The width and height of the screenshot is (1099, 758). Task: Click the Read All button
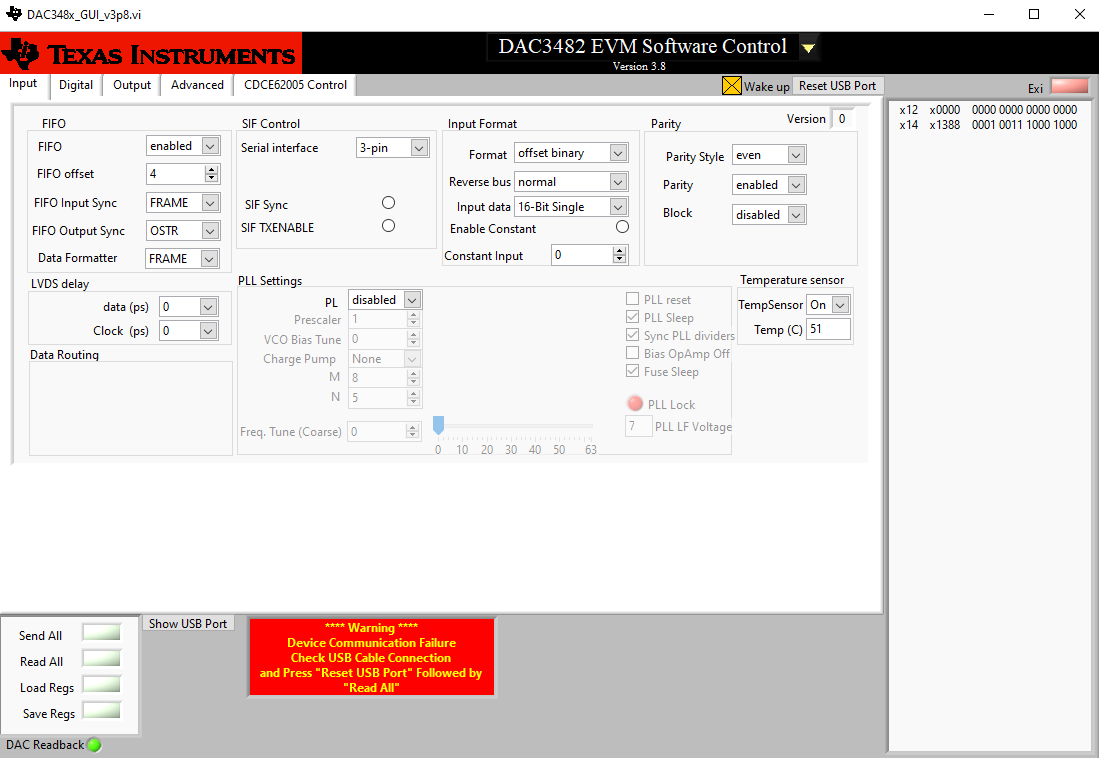click(102, 658)
